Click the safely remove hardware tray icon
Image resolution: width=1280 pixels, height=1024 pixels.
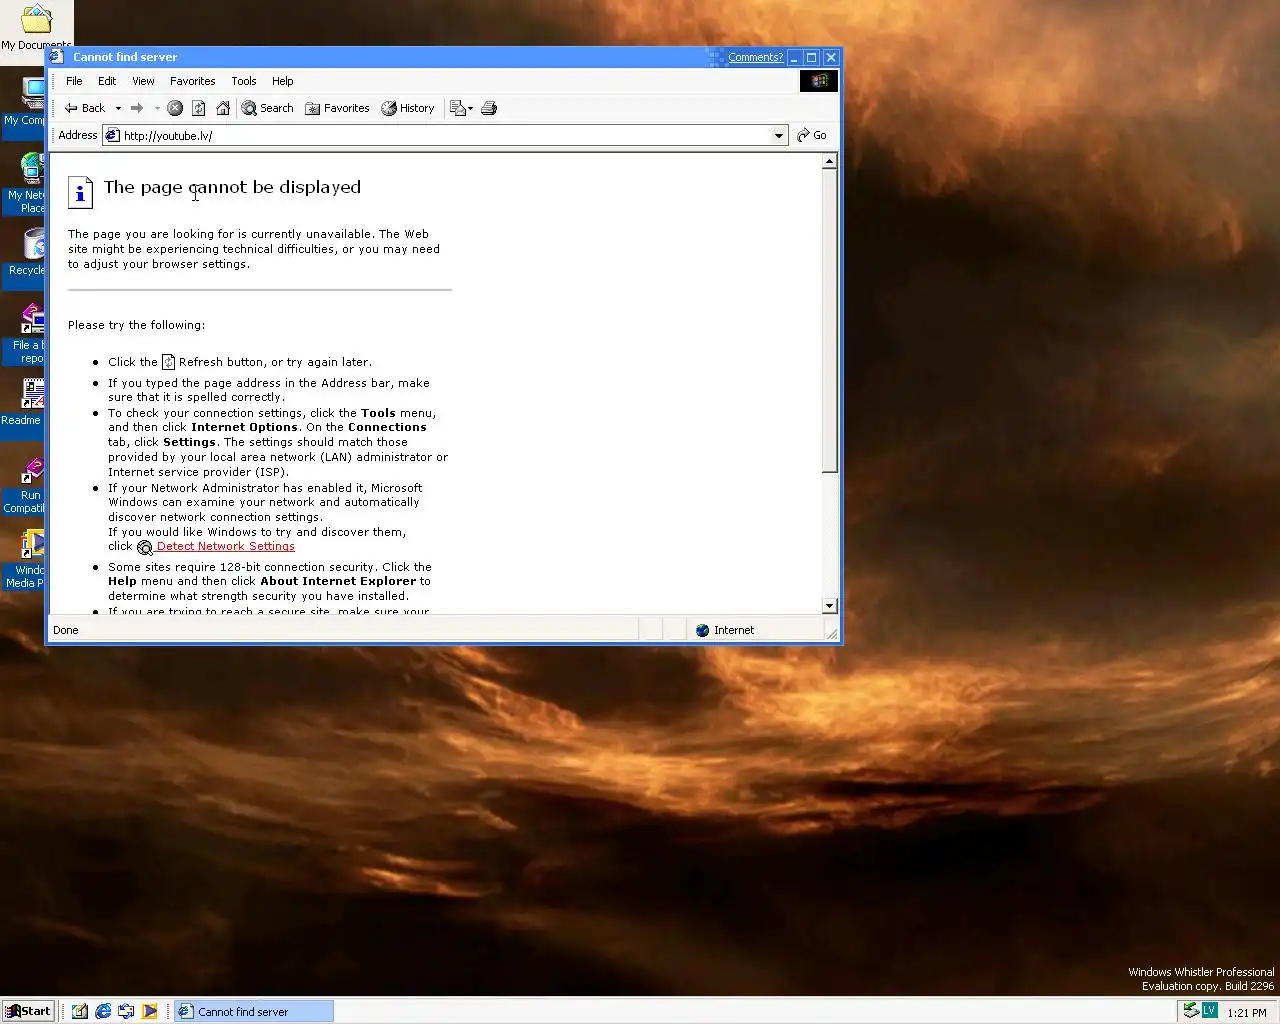pos(1191,1010)
